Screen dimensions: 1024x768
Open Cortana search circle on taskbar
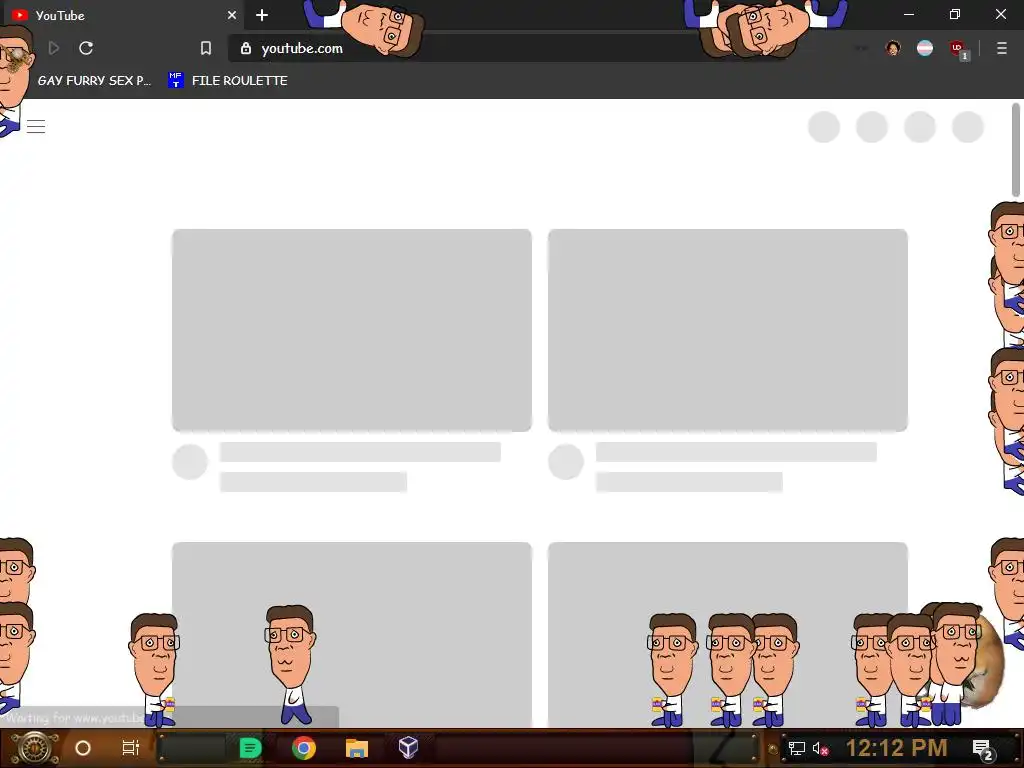tap(83, 748)
